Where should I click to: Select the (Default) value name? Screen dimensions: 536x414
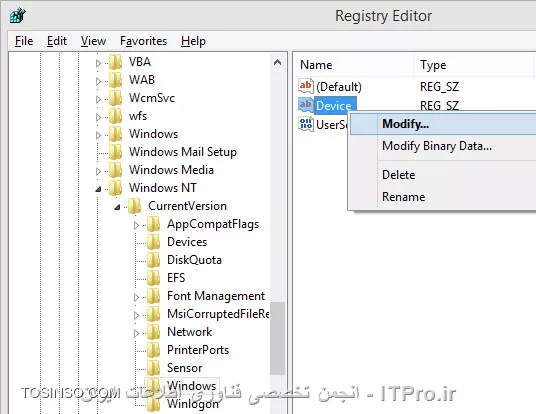pos(339,87)
